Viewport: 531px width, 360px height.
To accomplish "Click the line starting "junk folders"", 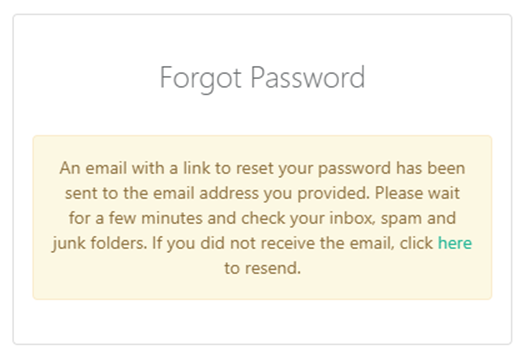I will click(262, 243).
